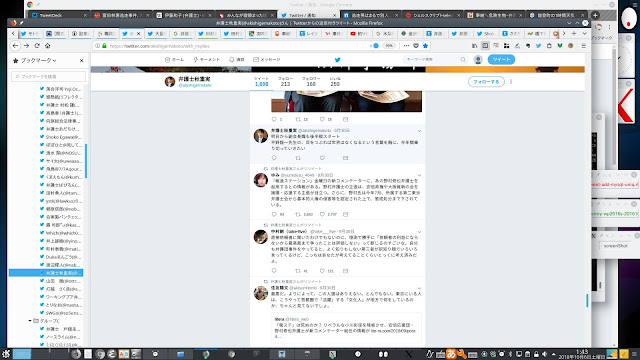640x360 pixels.
Task: Switch to the TweetDeck tab in Chrome
Action: coord(58,15)
